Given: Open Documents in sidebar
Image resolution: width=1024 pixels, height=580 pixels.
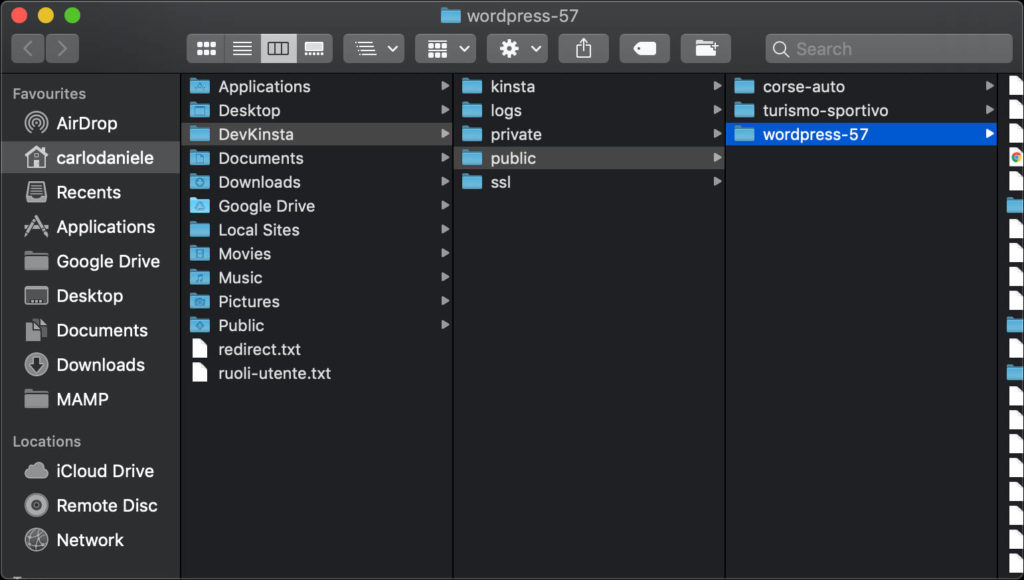Looking at the screenshot, I should pyautogui.click(x=90, y=330).
